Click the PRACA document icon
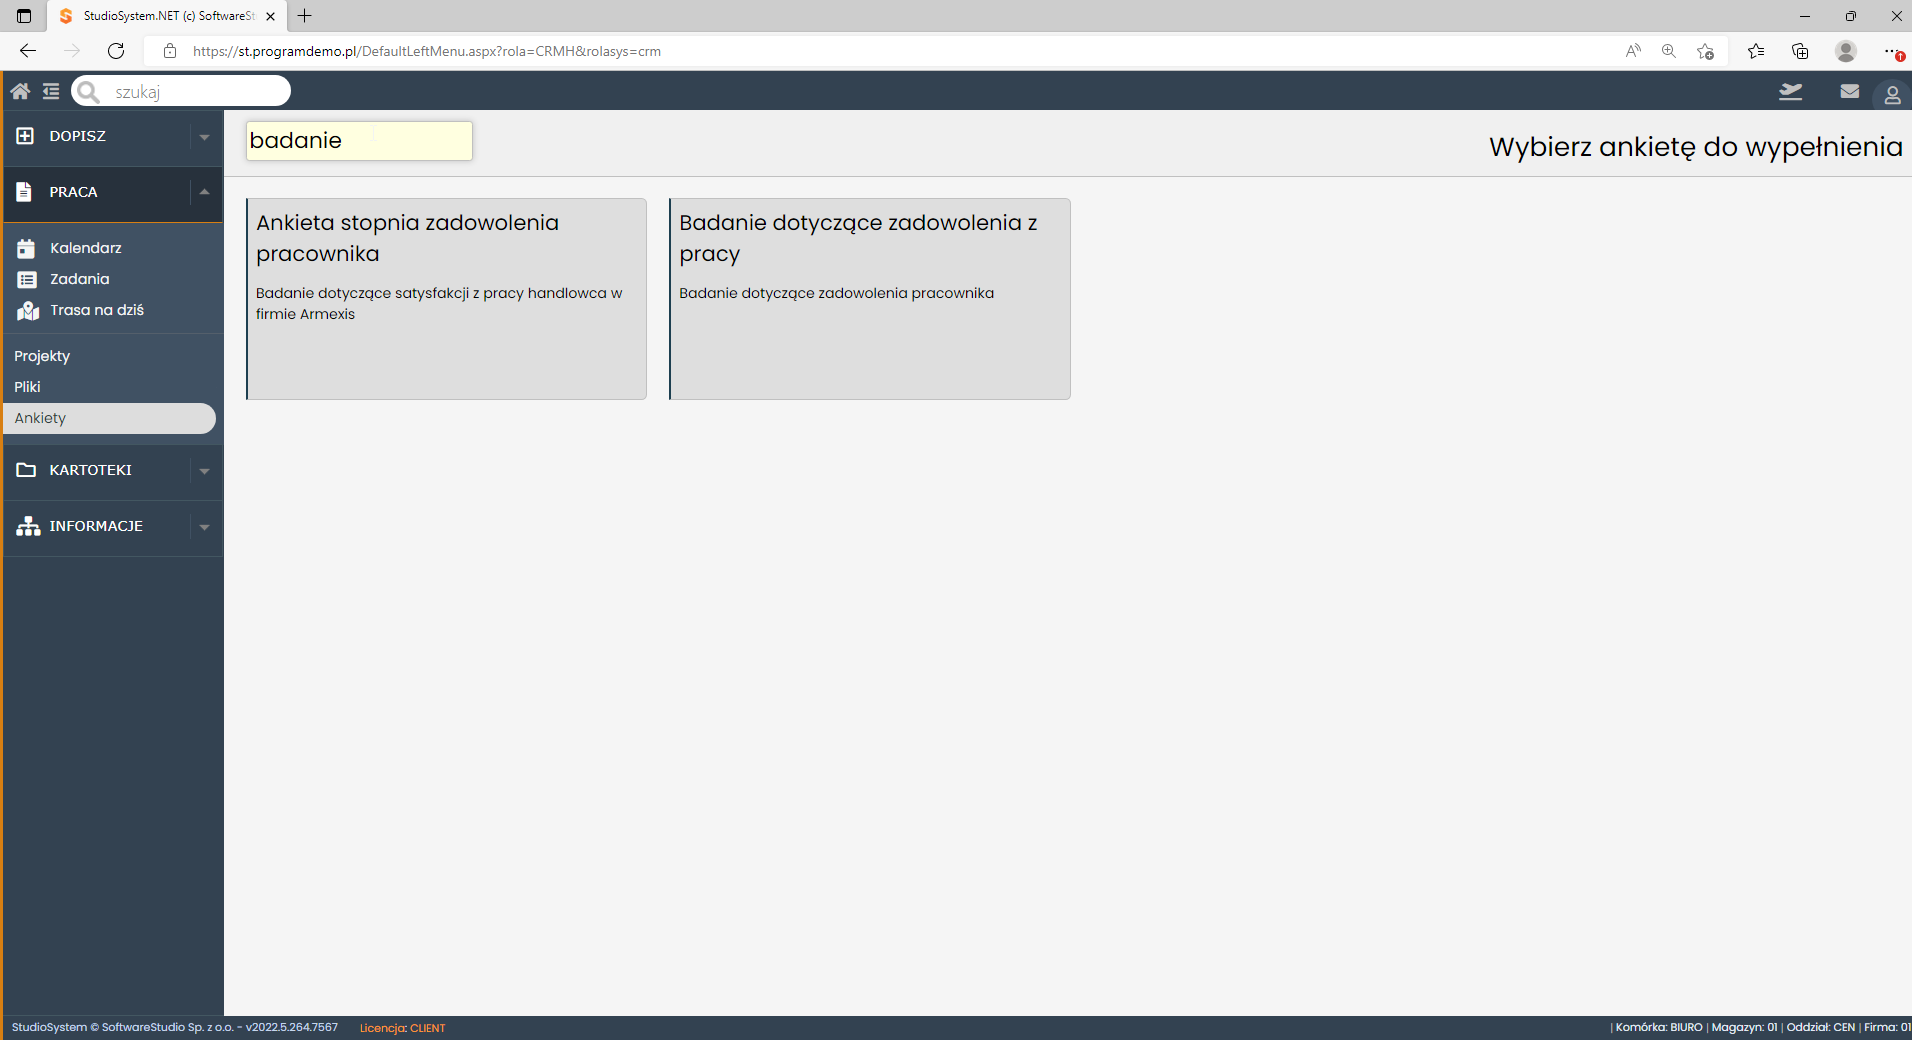The image size is (1912, 1040). 25,192
